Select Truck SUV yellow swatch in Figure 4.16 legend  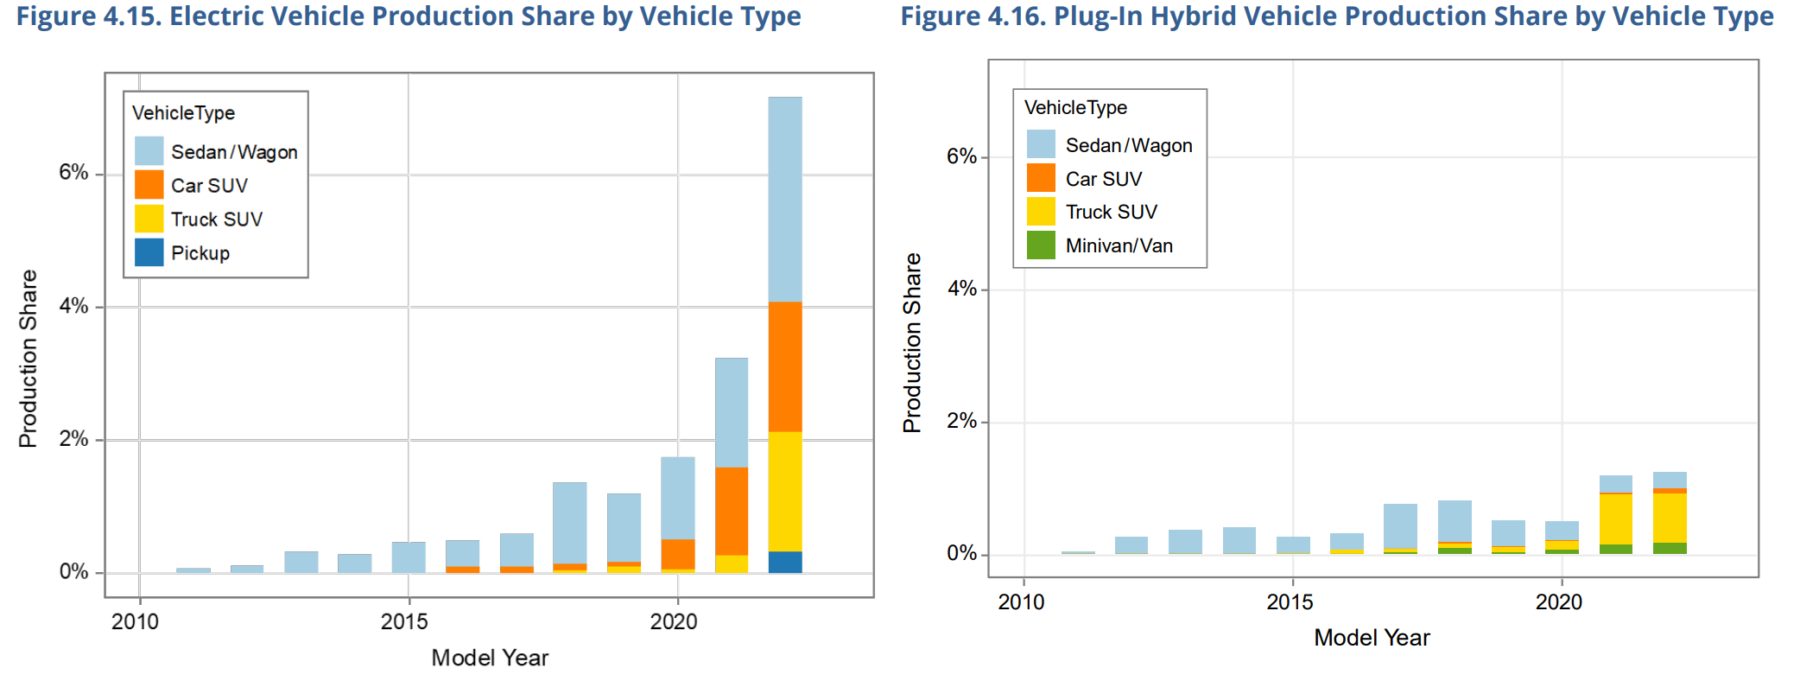point(1040,212)
